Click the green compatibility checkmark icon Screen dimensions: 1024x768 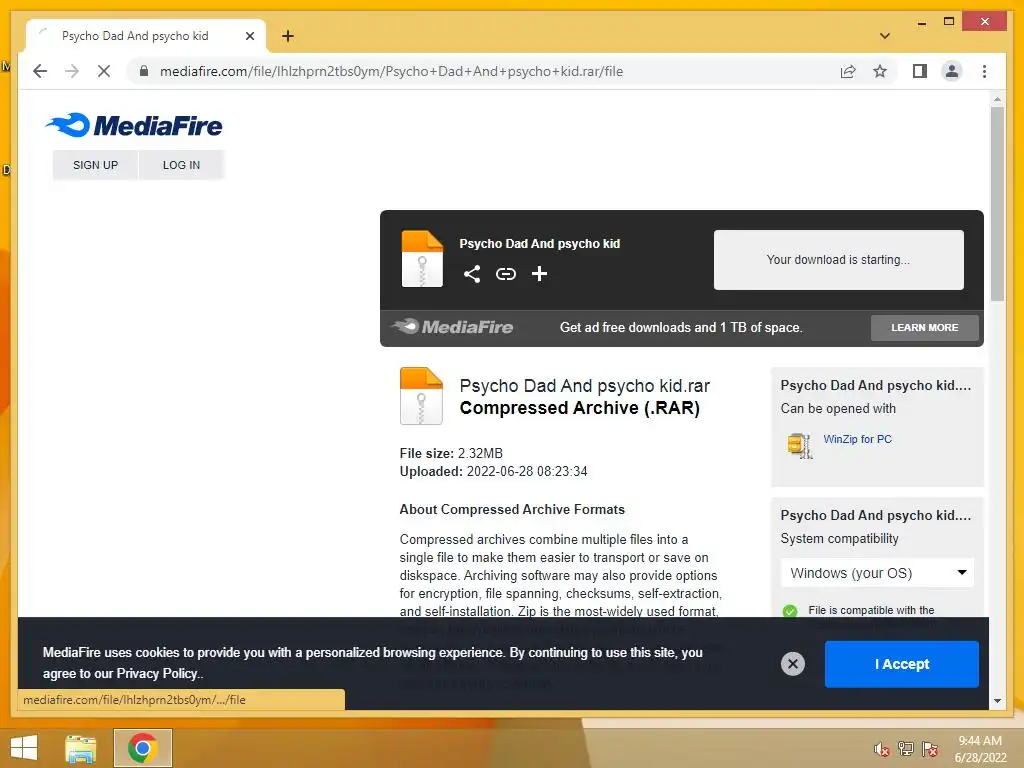(x=790, y=611)
